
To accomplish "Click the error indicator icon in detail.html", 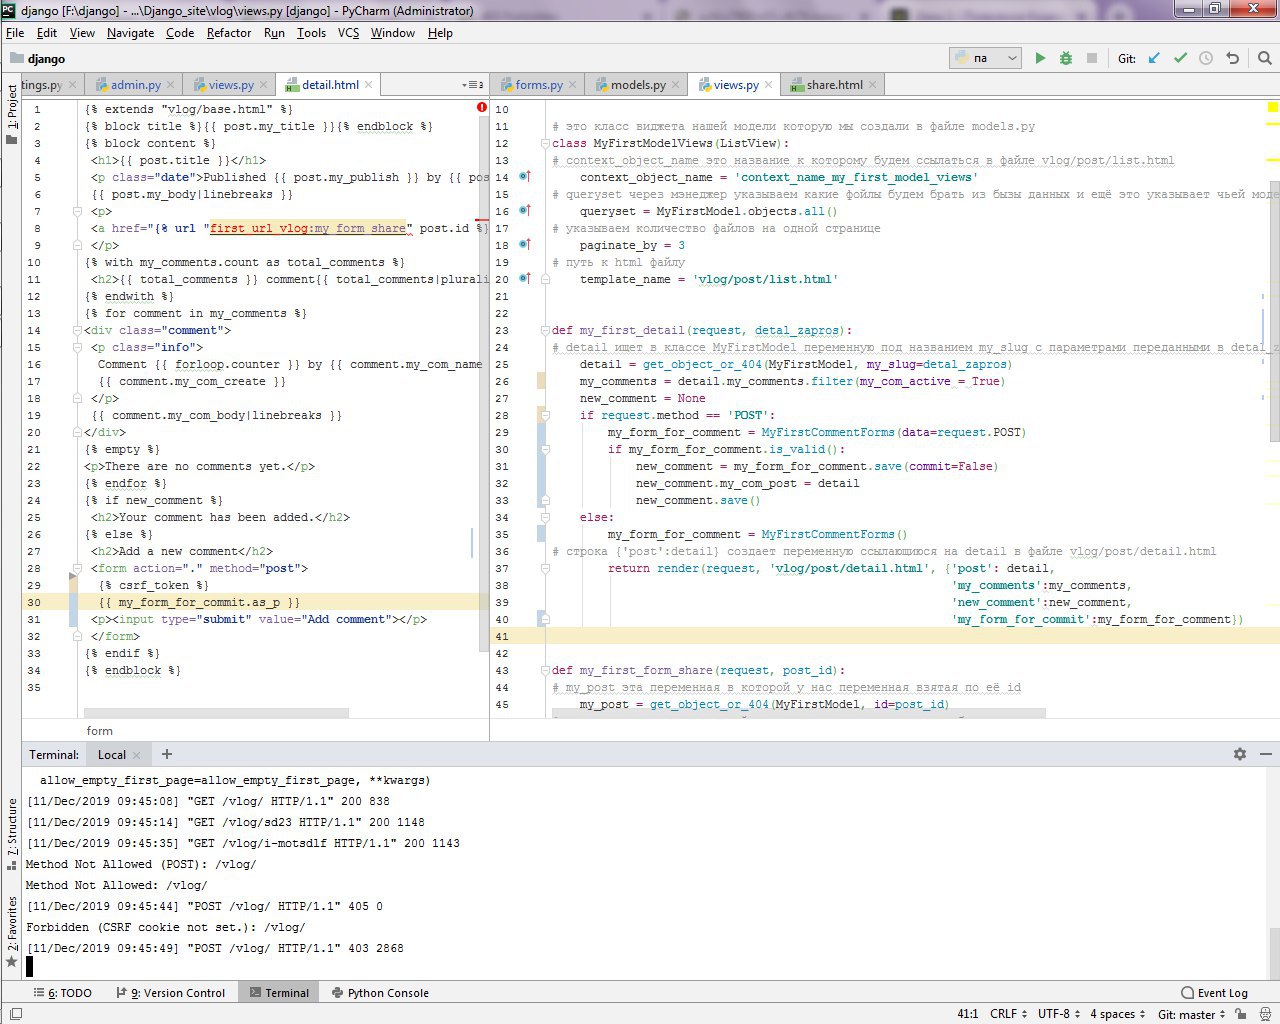I will click(x=482, y=107).
